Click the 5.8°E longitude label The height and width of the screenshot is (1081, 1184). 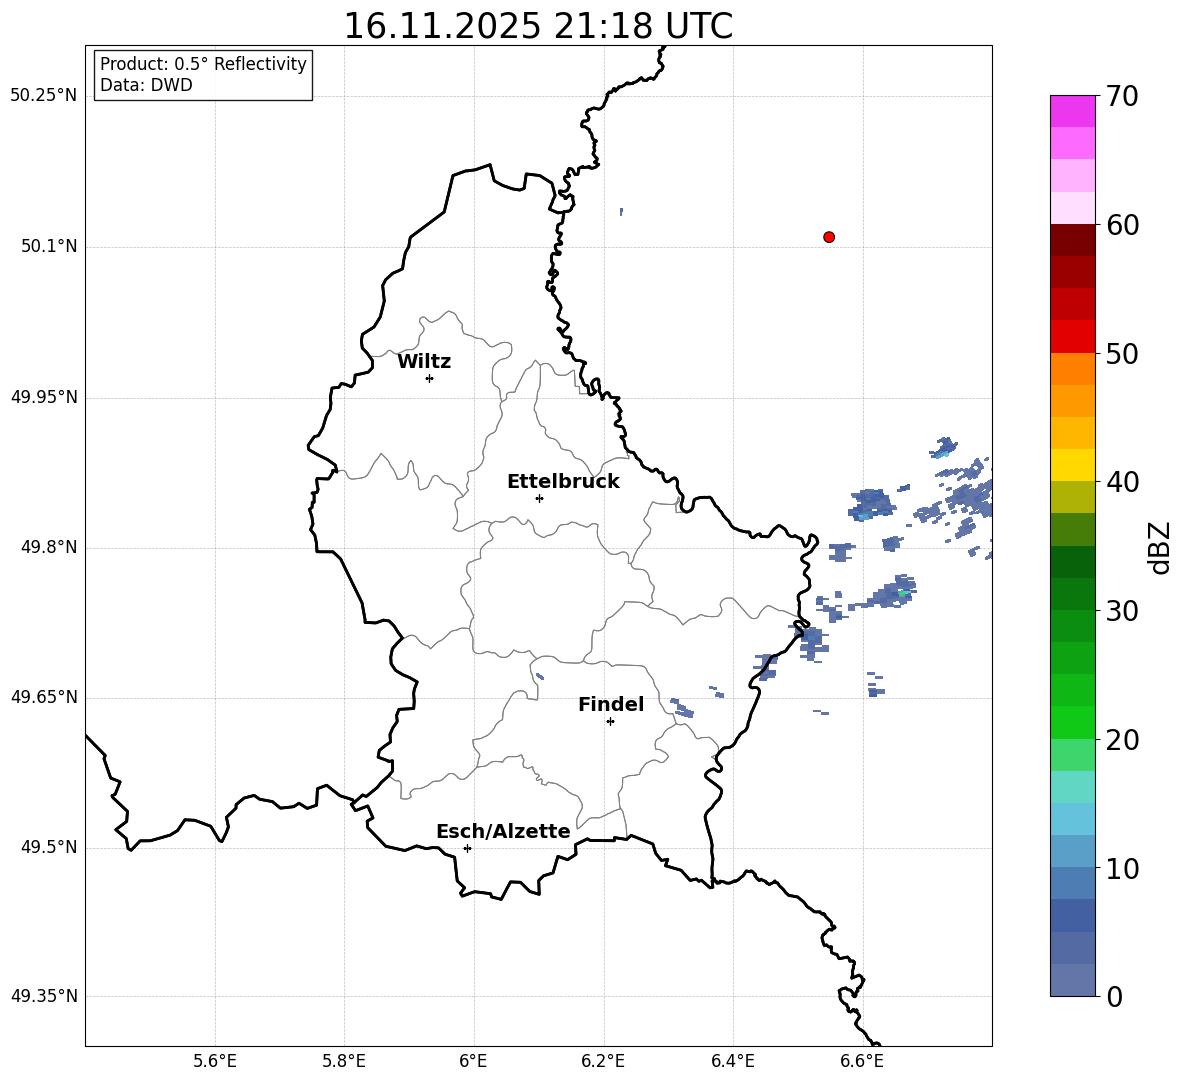click(x=344, y=1061)
